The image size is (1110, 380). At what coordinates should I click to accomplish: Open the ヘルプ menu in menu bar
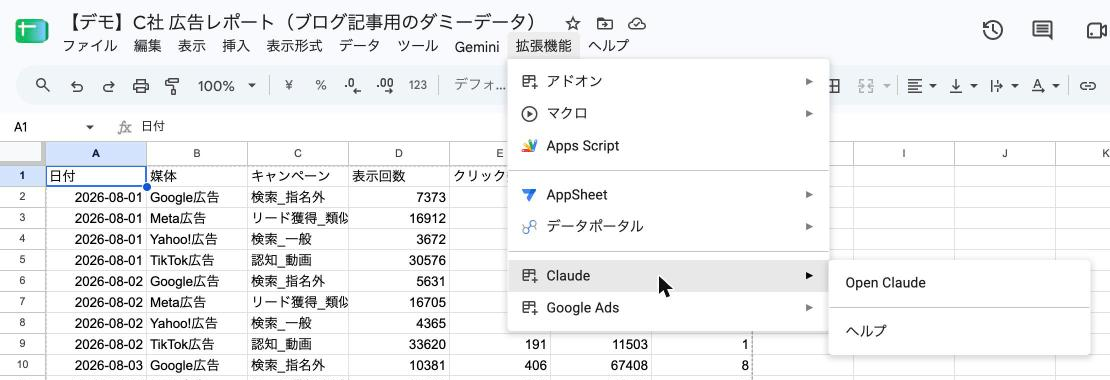tap(608, 47)
